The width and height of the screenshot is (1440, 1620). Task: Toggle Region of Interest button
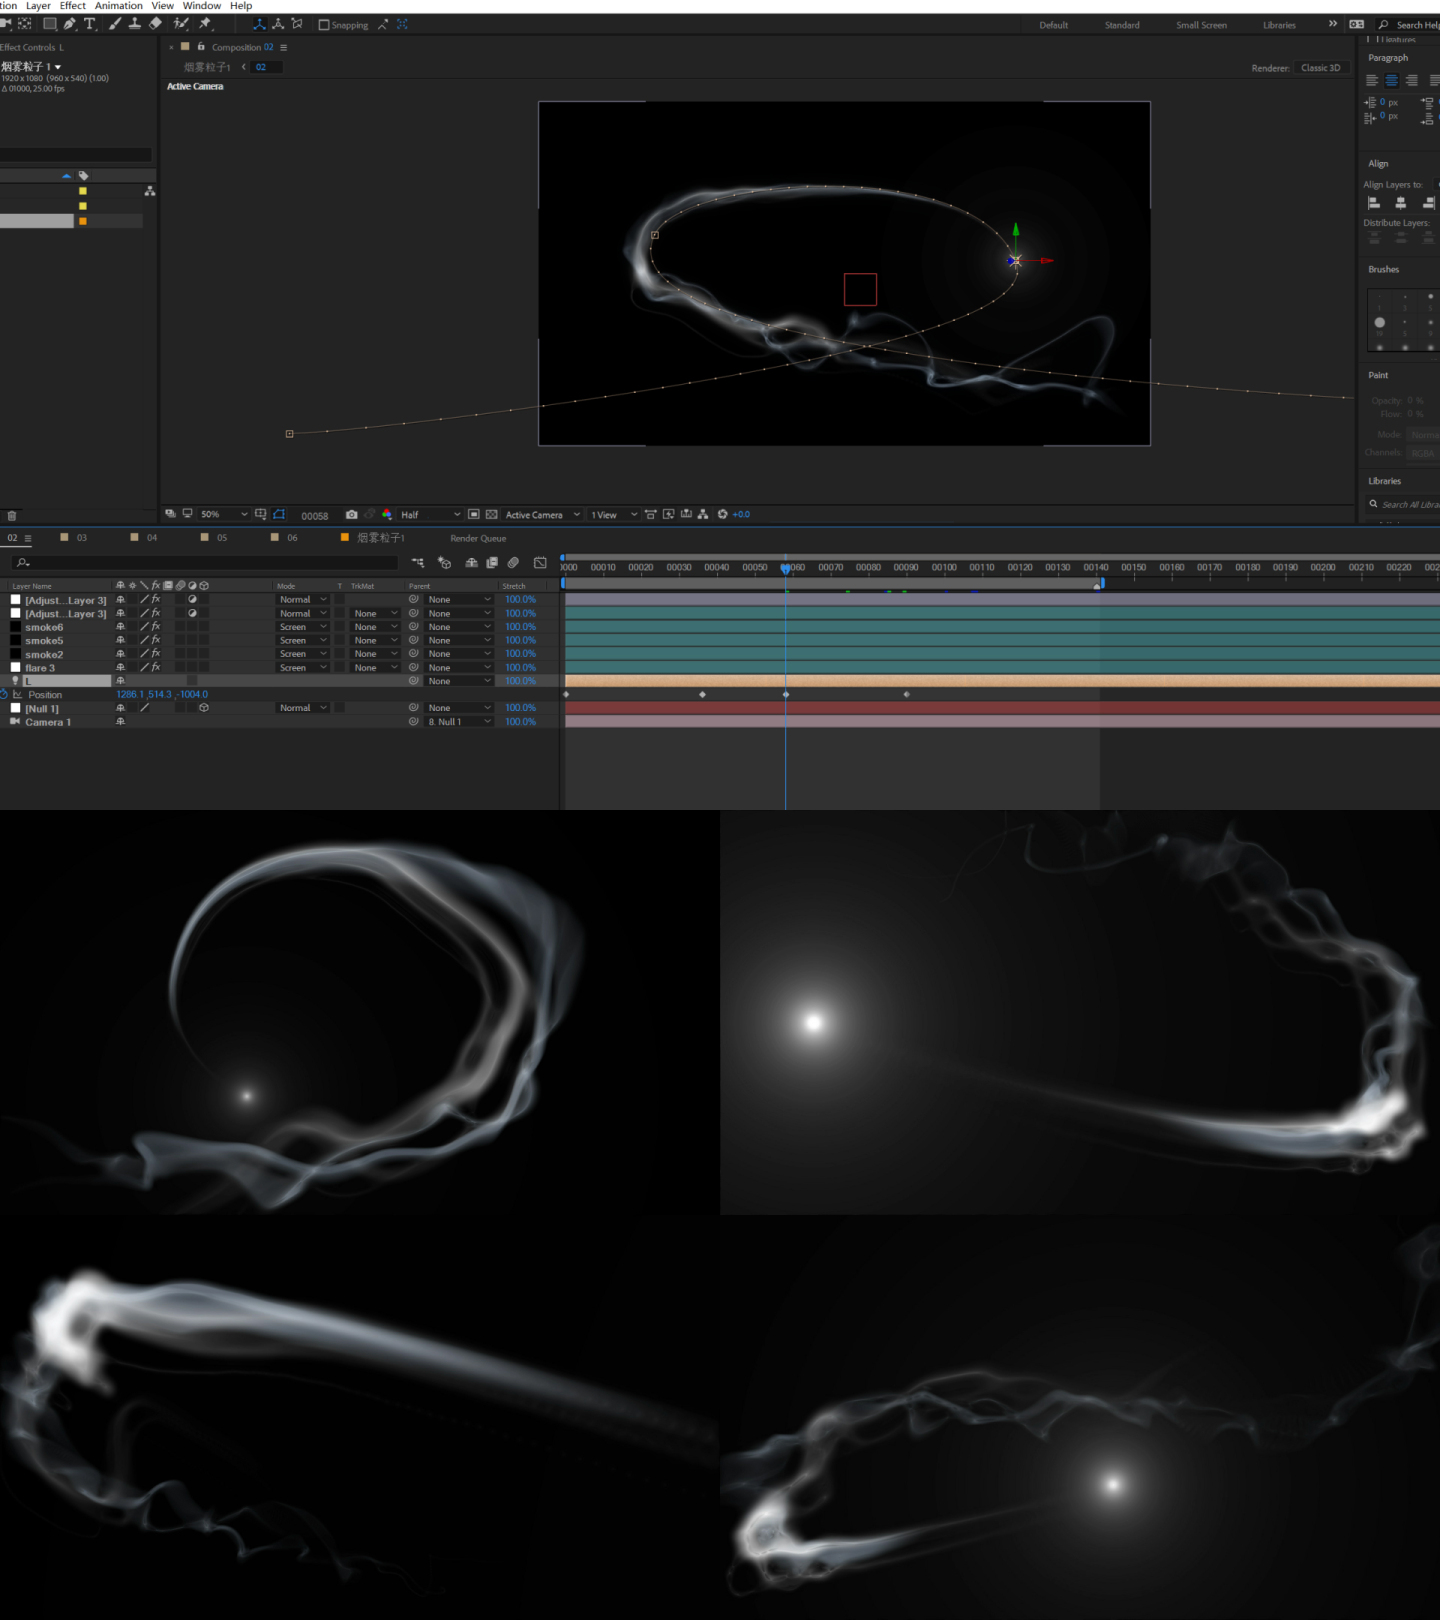pos(474,515)
